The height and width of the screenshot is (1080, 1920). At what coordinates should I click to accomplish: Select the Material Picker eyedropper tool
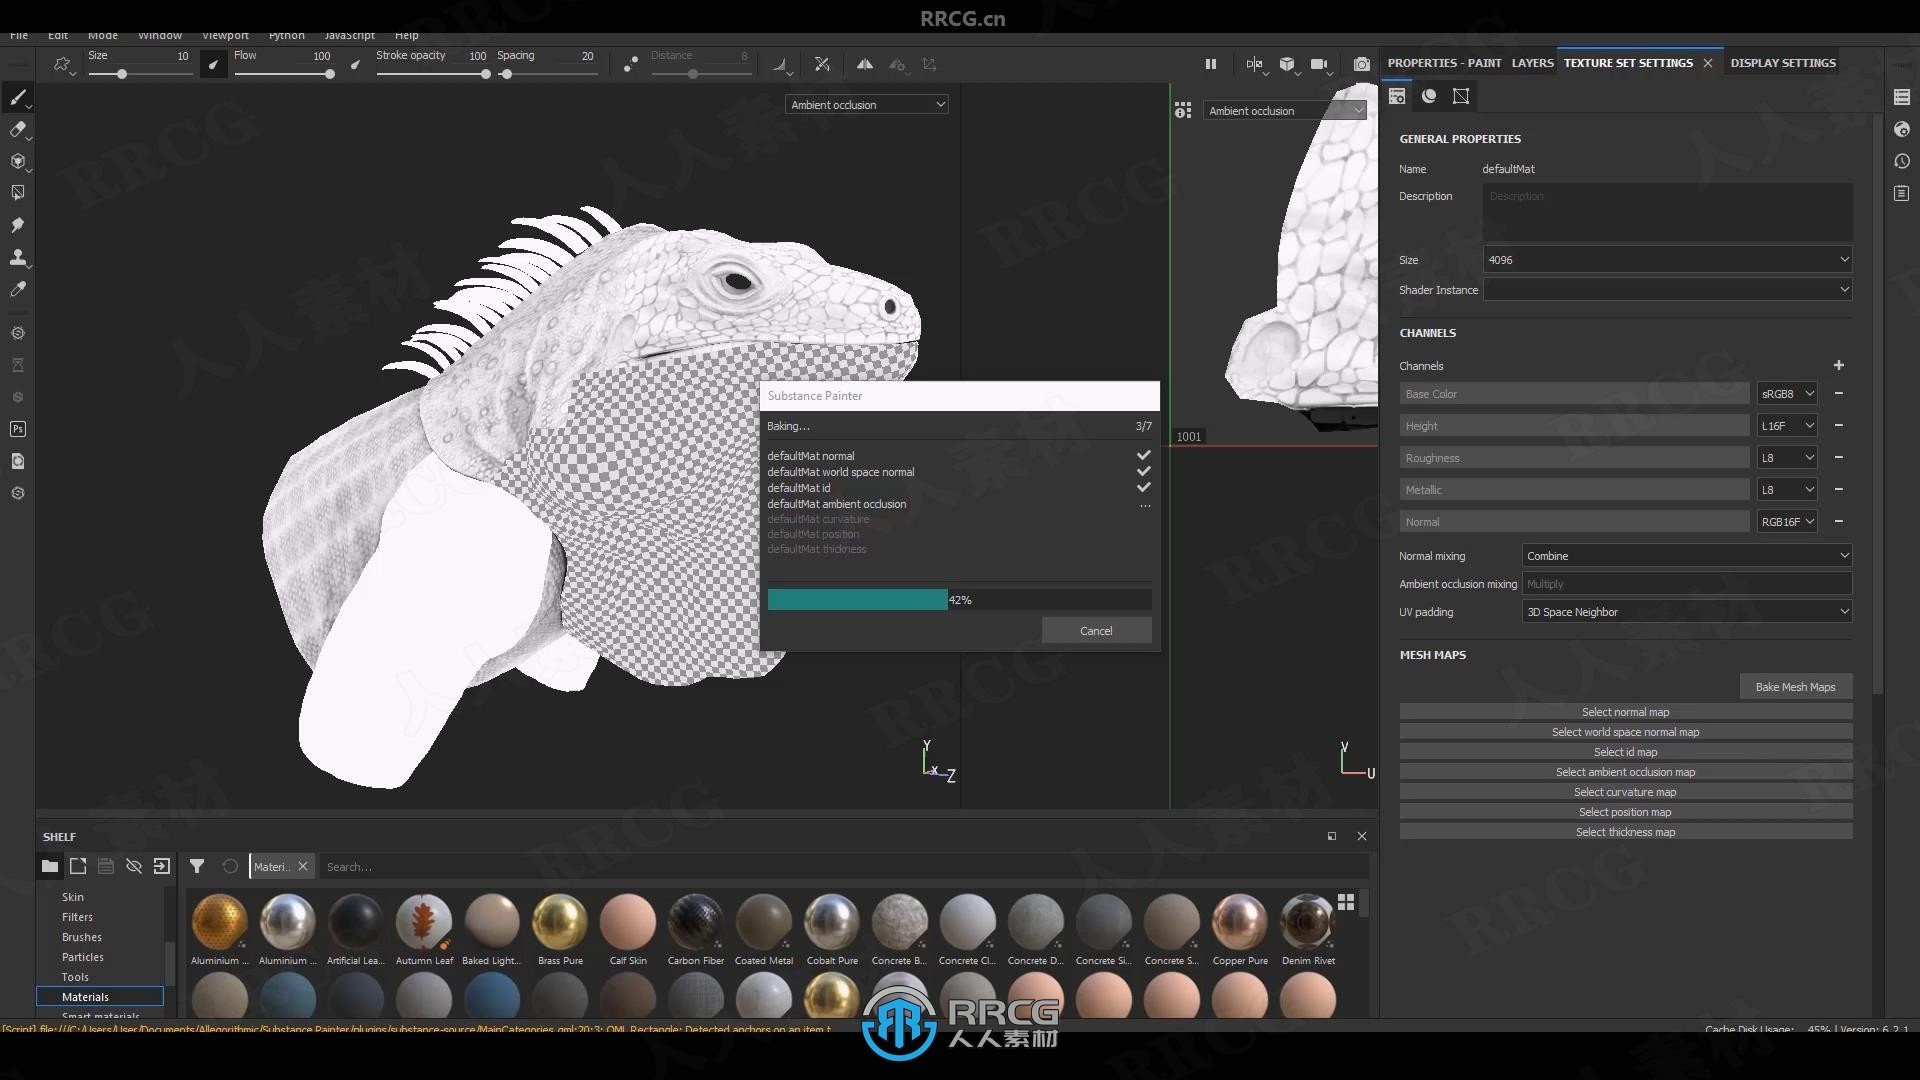[x=18, y=289]
